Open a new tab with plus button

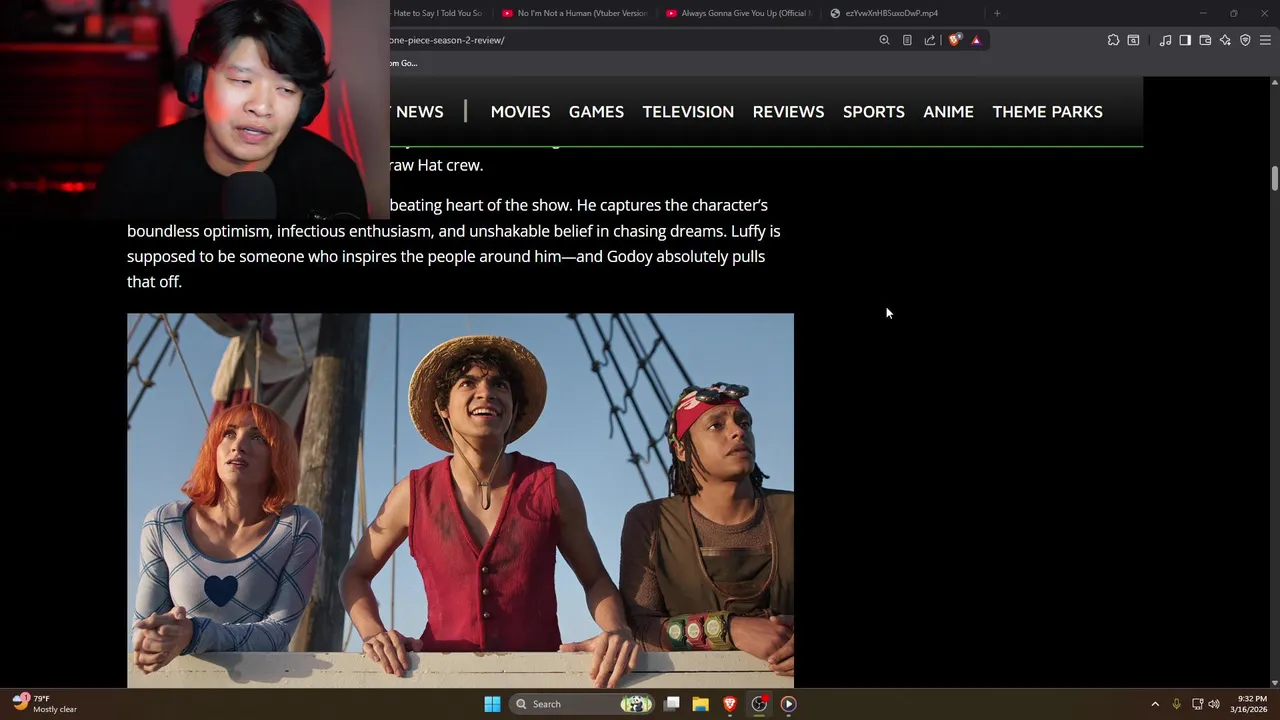(x=997, y=13)
